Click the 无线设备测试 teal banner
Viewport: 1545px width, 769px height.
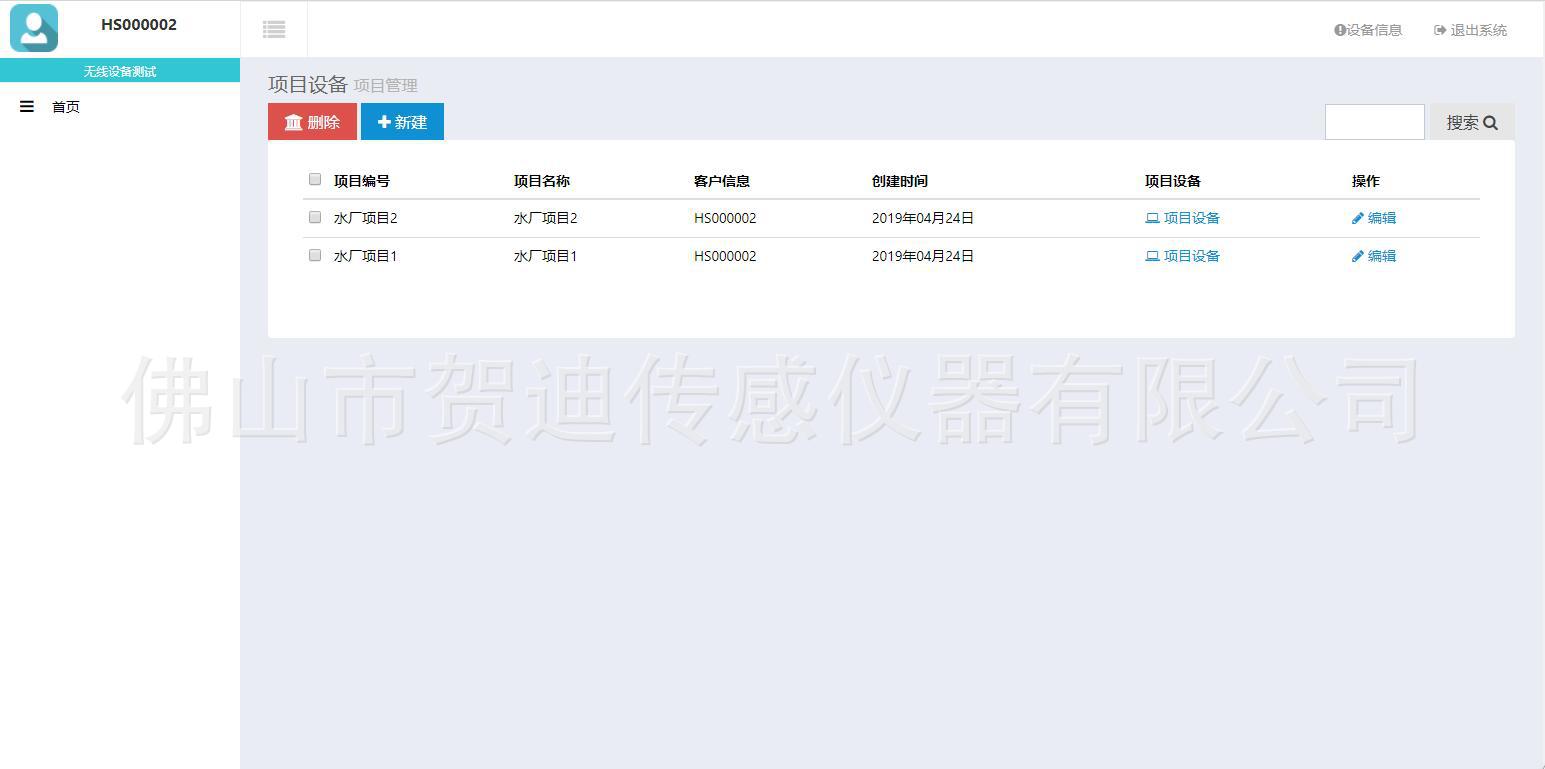pos(120,71)
